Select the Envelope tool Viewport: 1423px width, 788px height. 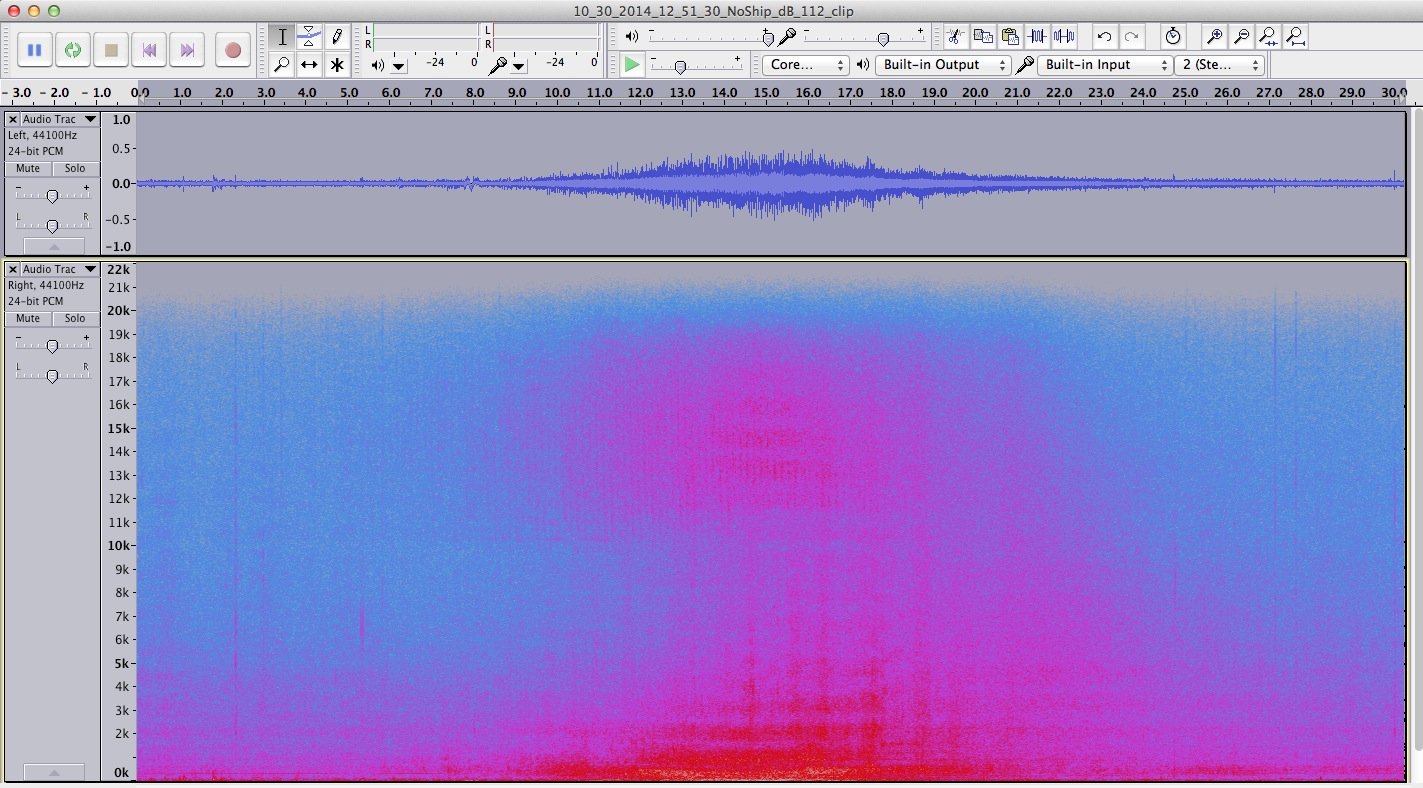[x=310, y=37]
